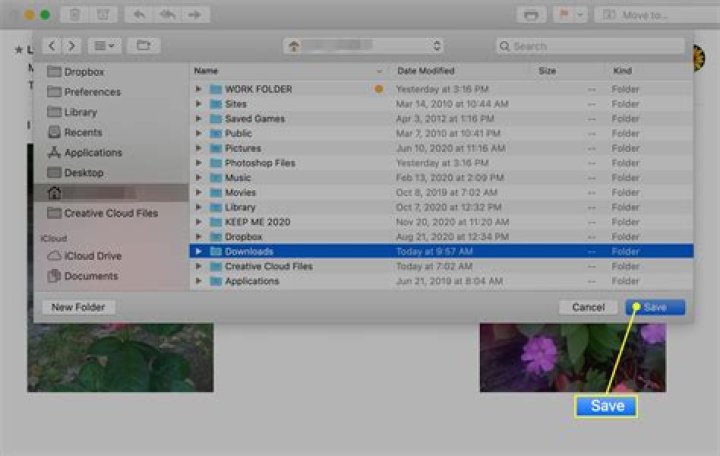This screenshot has width=720, height=456.
Task: Open the view options dropdown
Action: [x=104, y=45]
